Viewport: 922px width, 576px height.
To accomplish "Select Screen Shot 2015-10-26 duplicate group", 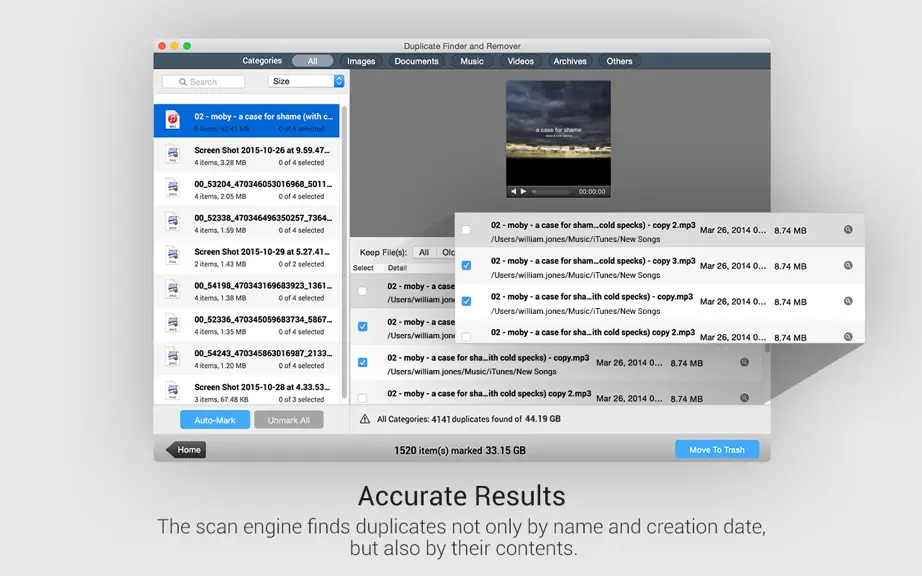I will tap(246, 156).
